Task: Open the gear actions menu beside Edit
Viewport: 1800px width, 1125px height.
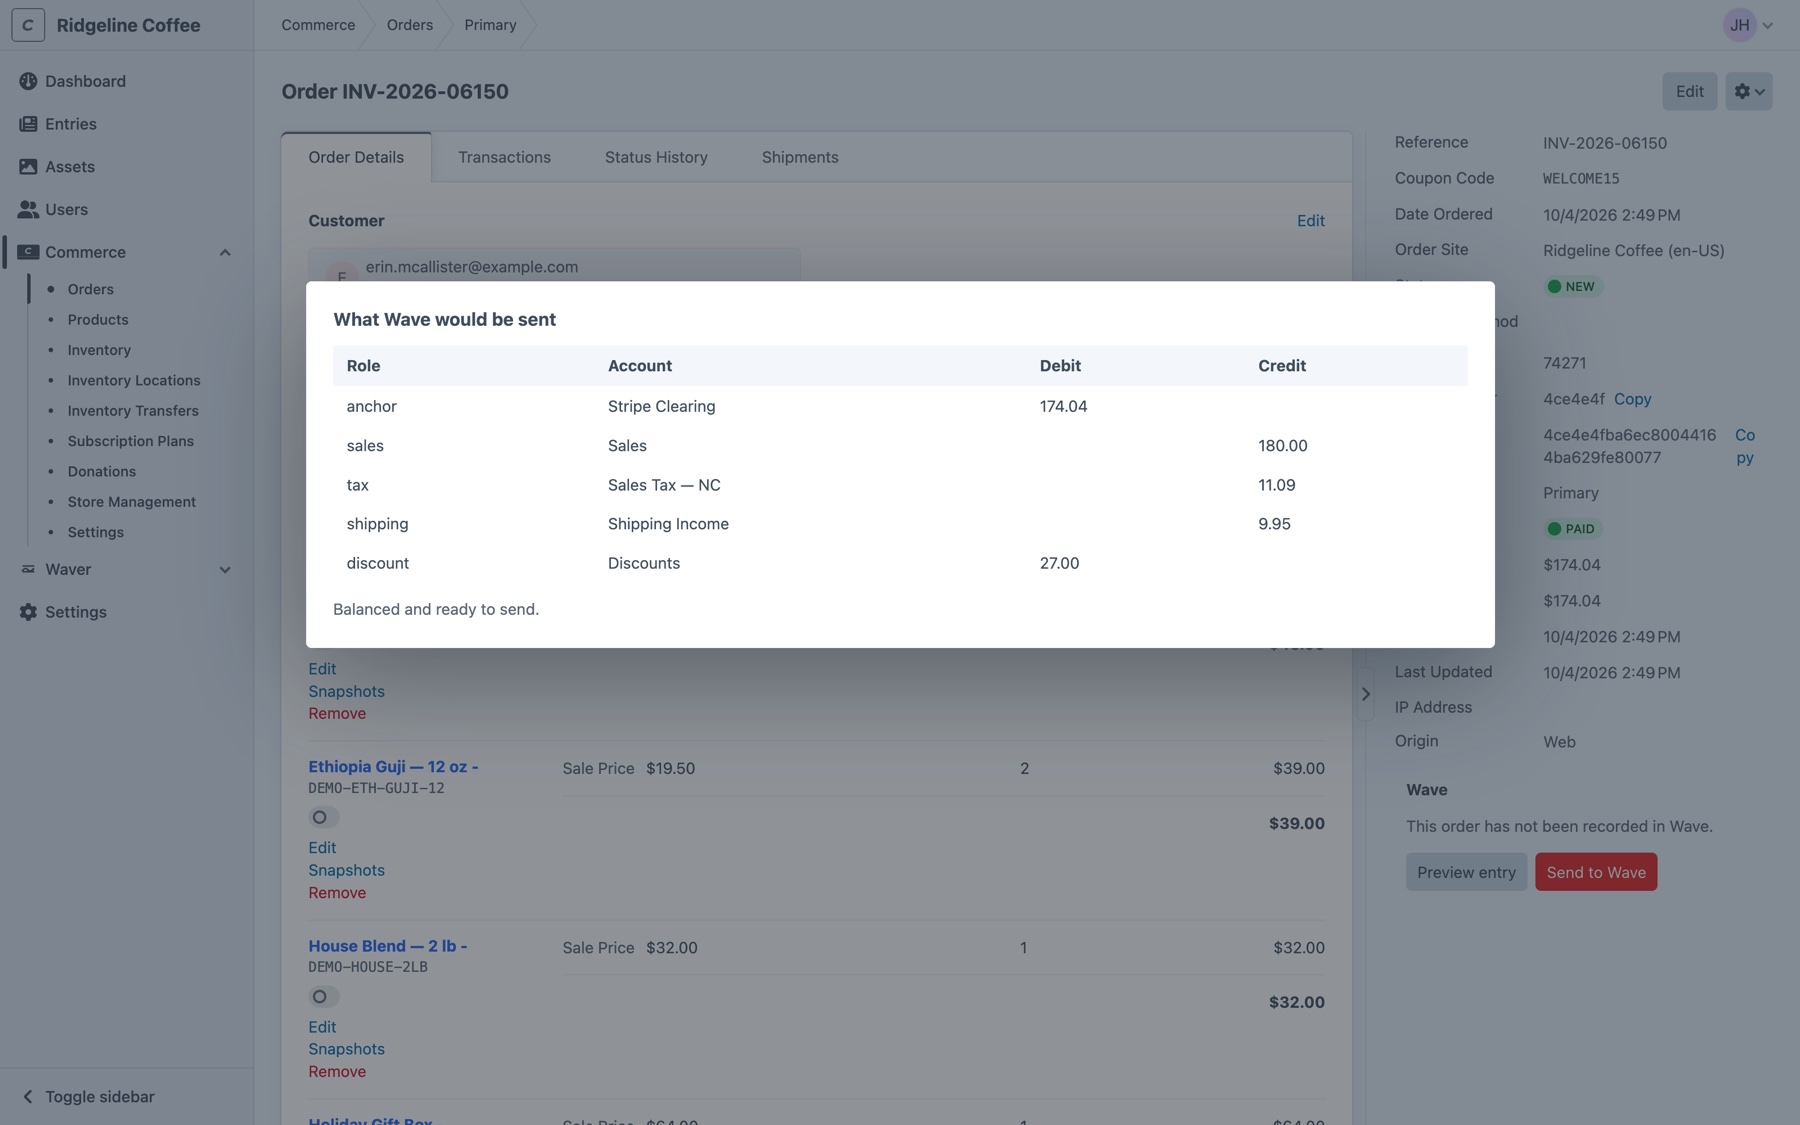Action: pos(1748,91)
